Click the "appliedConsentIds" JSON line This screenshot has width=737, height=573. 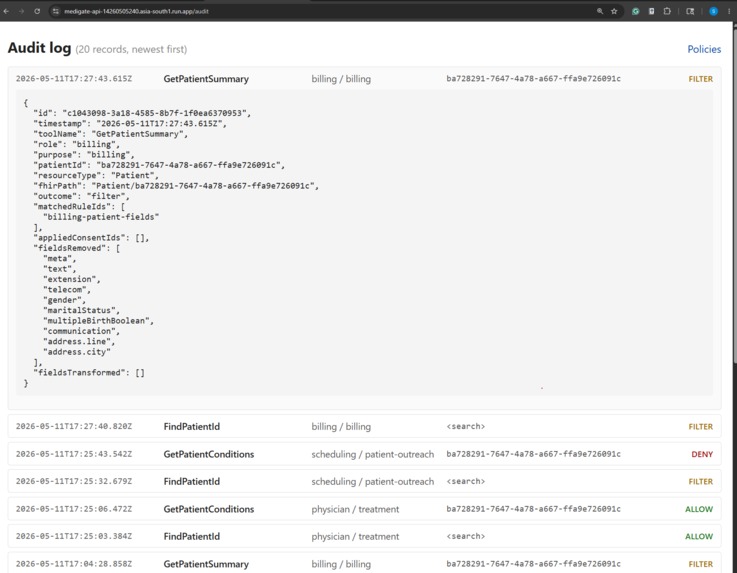[x=91, y=238]
